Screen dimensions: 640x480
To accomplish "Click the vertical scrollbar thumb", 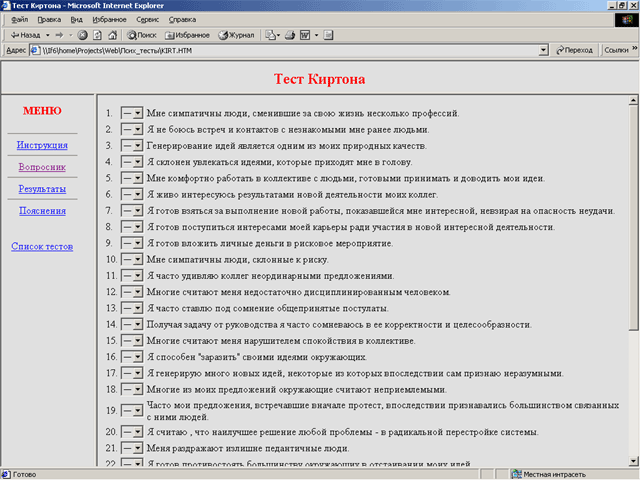I will click(633, 217).
